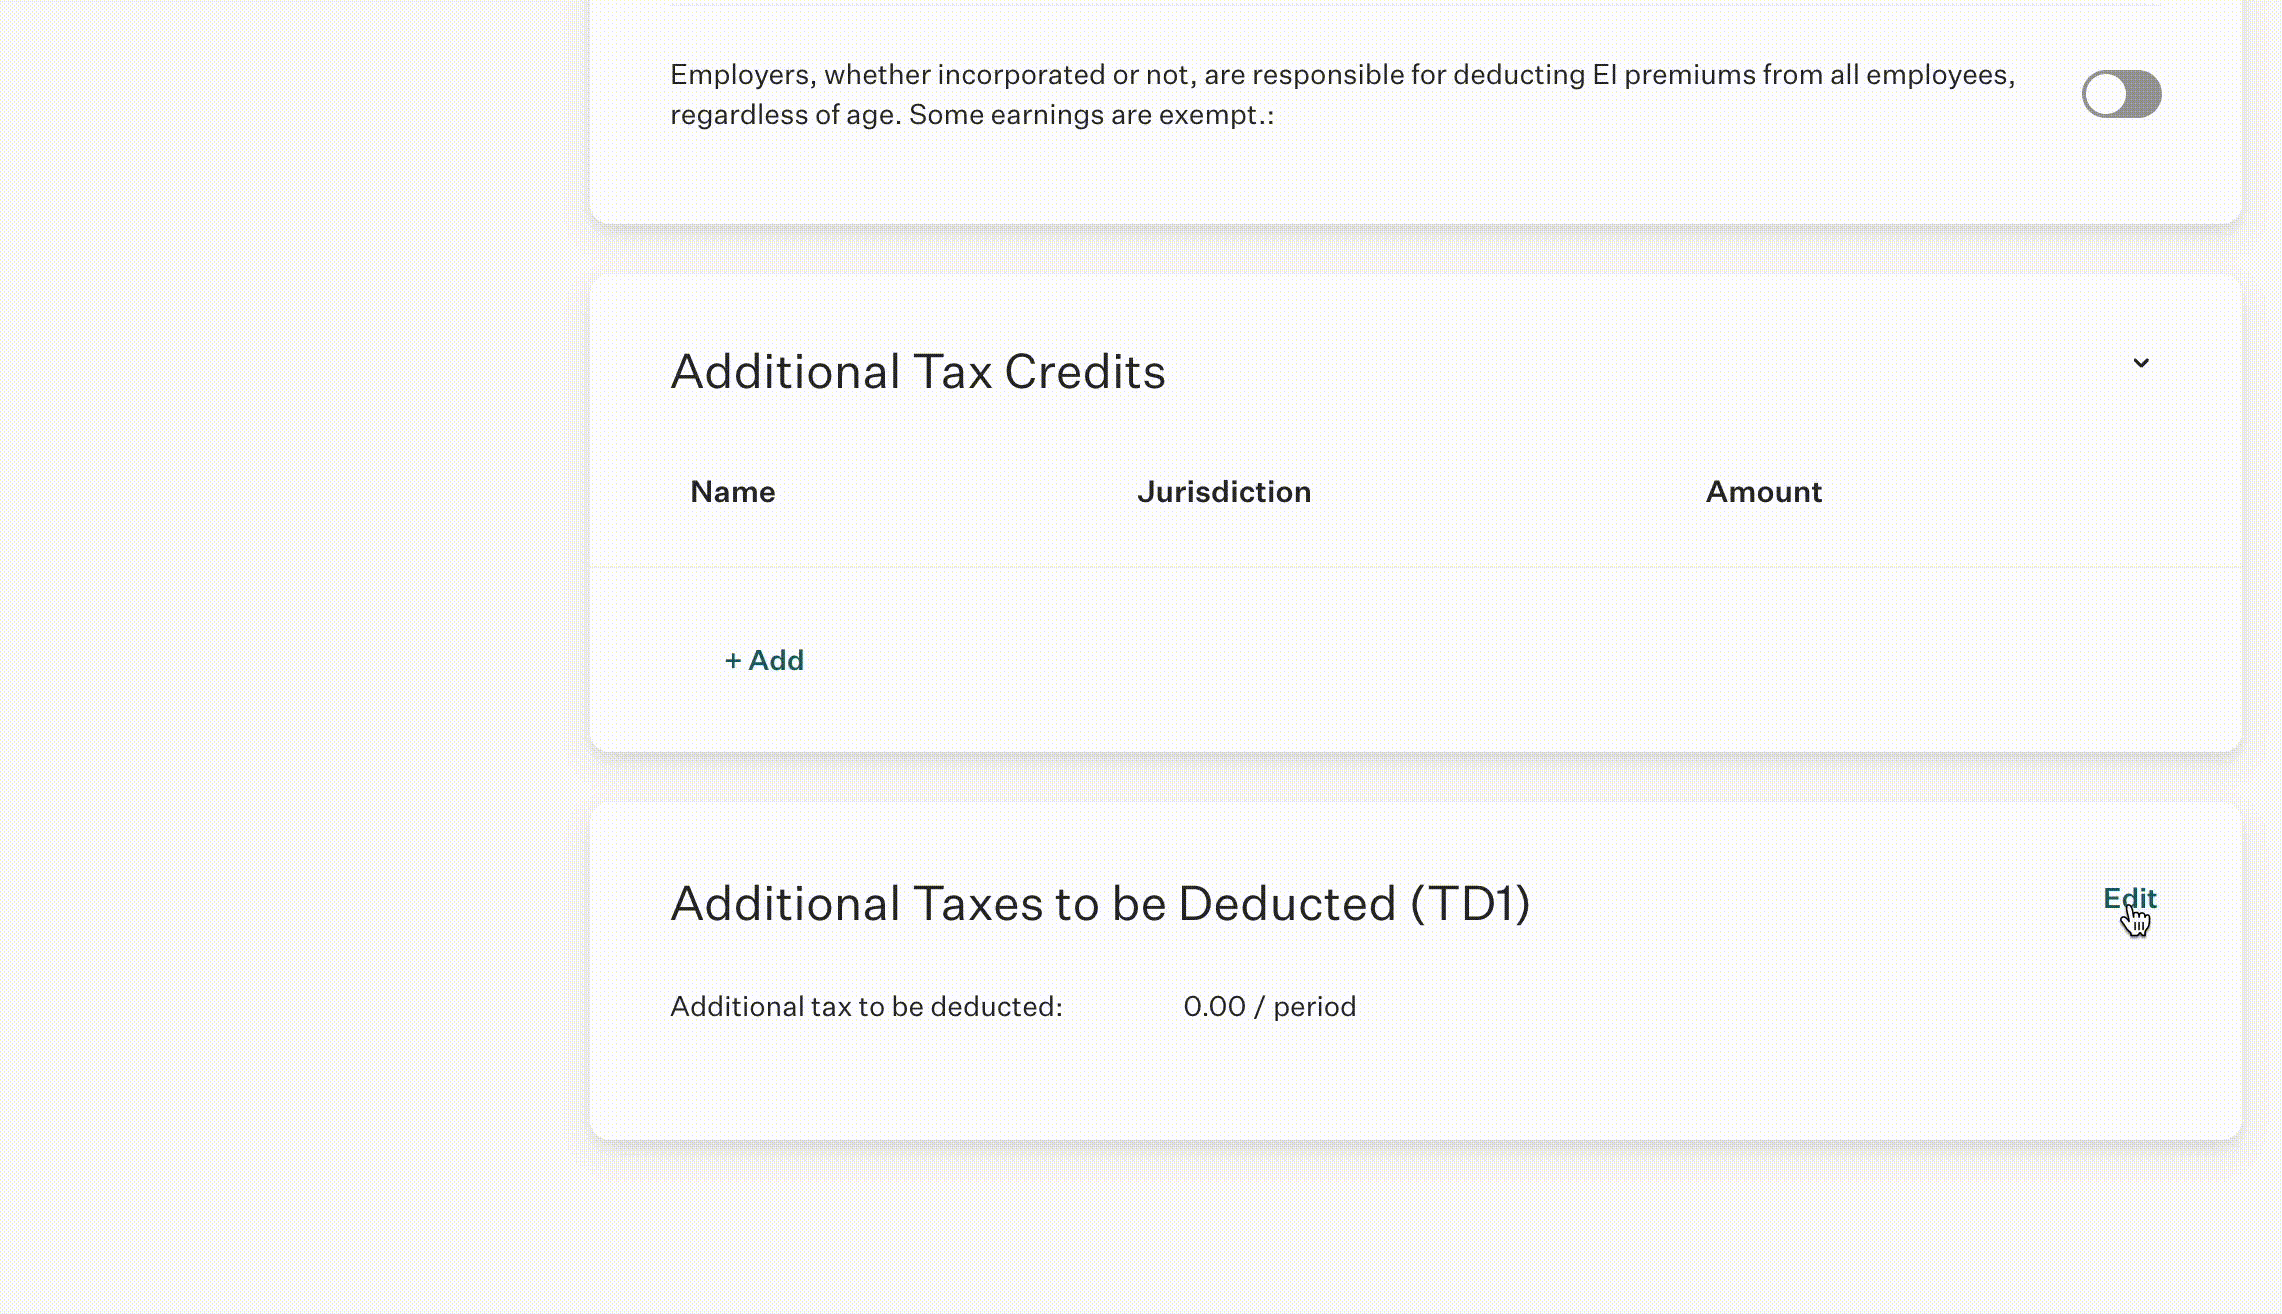2282x1314 pixels.
Task: Click the Additional tax to be deducted label
Action: coord(866,1006)
